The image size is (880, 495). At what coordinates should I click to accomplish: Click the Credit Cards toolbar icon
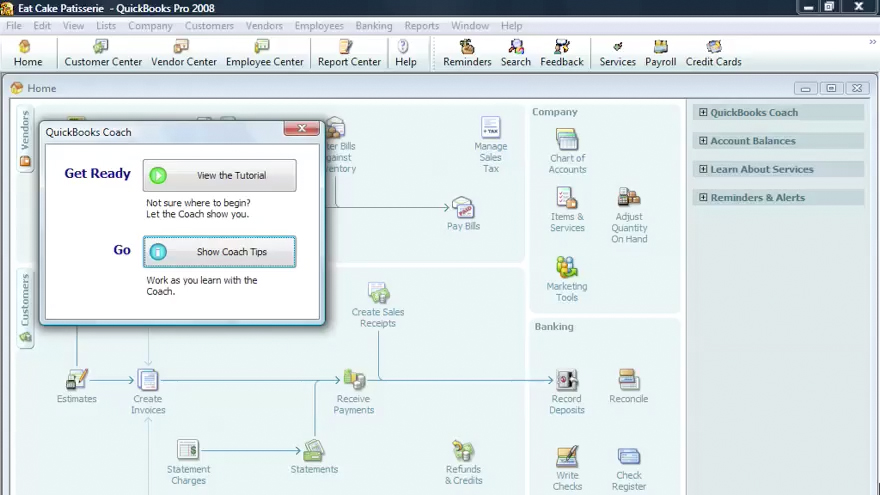pyautogui.click(x=713, y=53)
